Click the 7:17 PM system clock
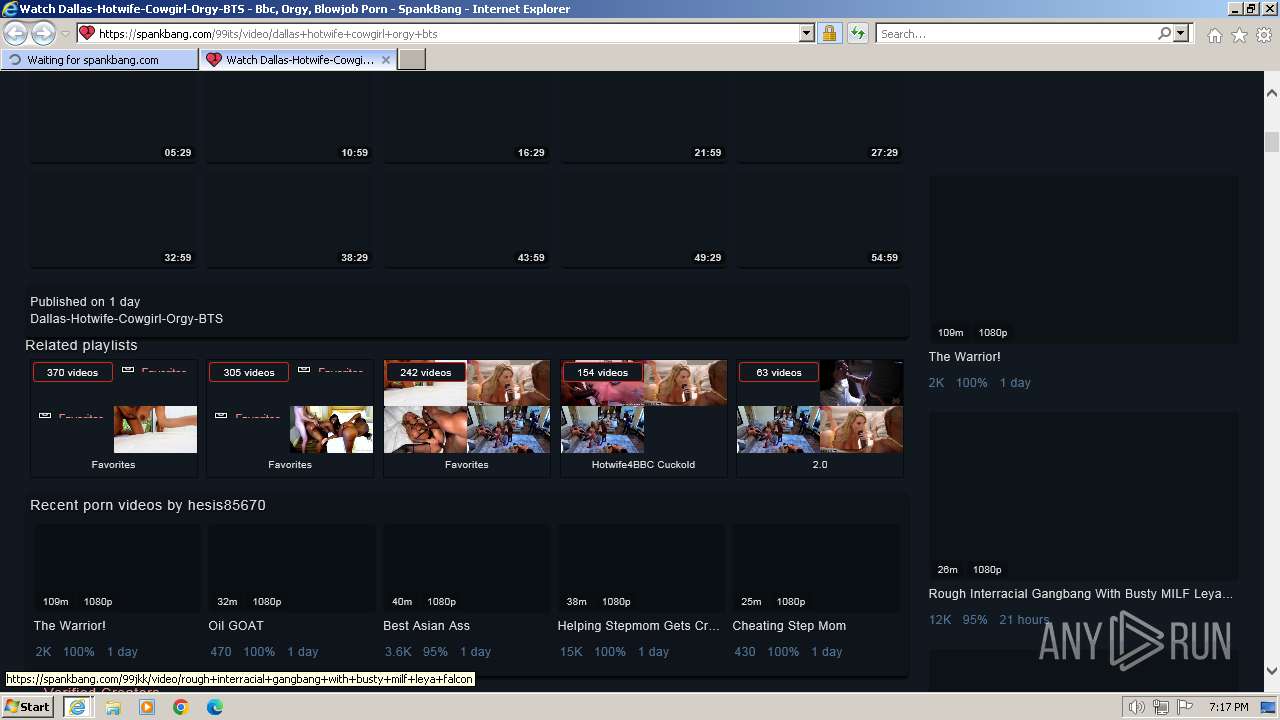1280x720 pixels. click(1228, 707)
